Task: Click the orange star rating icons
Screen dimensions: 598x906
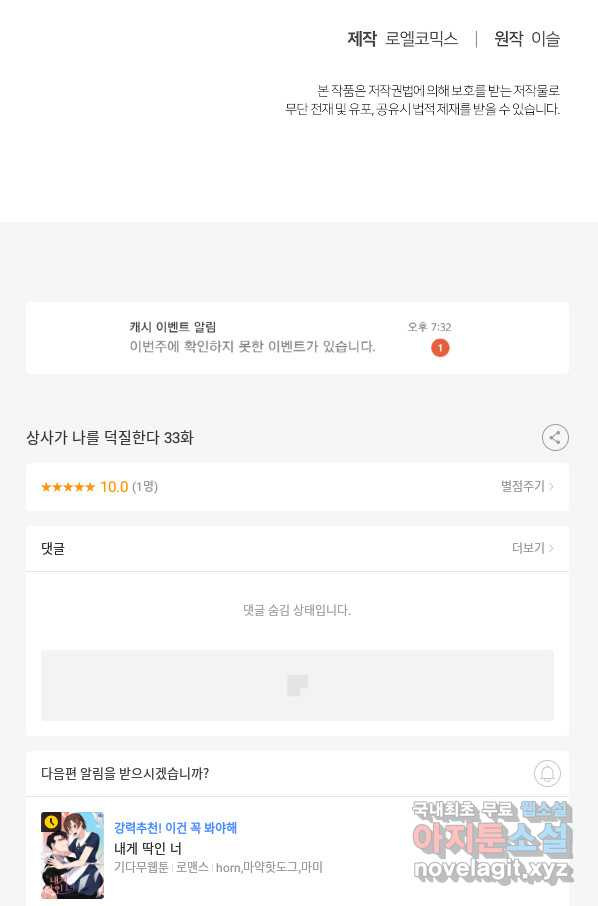Action: click(68, 487)
